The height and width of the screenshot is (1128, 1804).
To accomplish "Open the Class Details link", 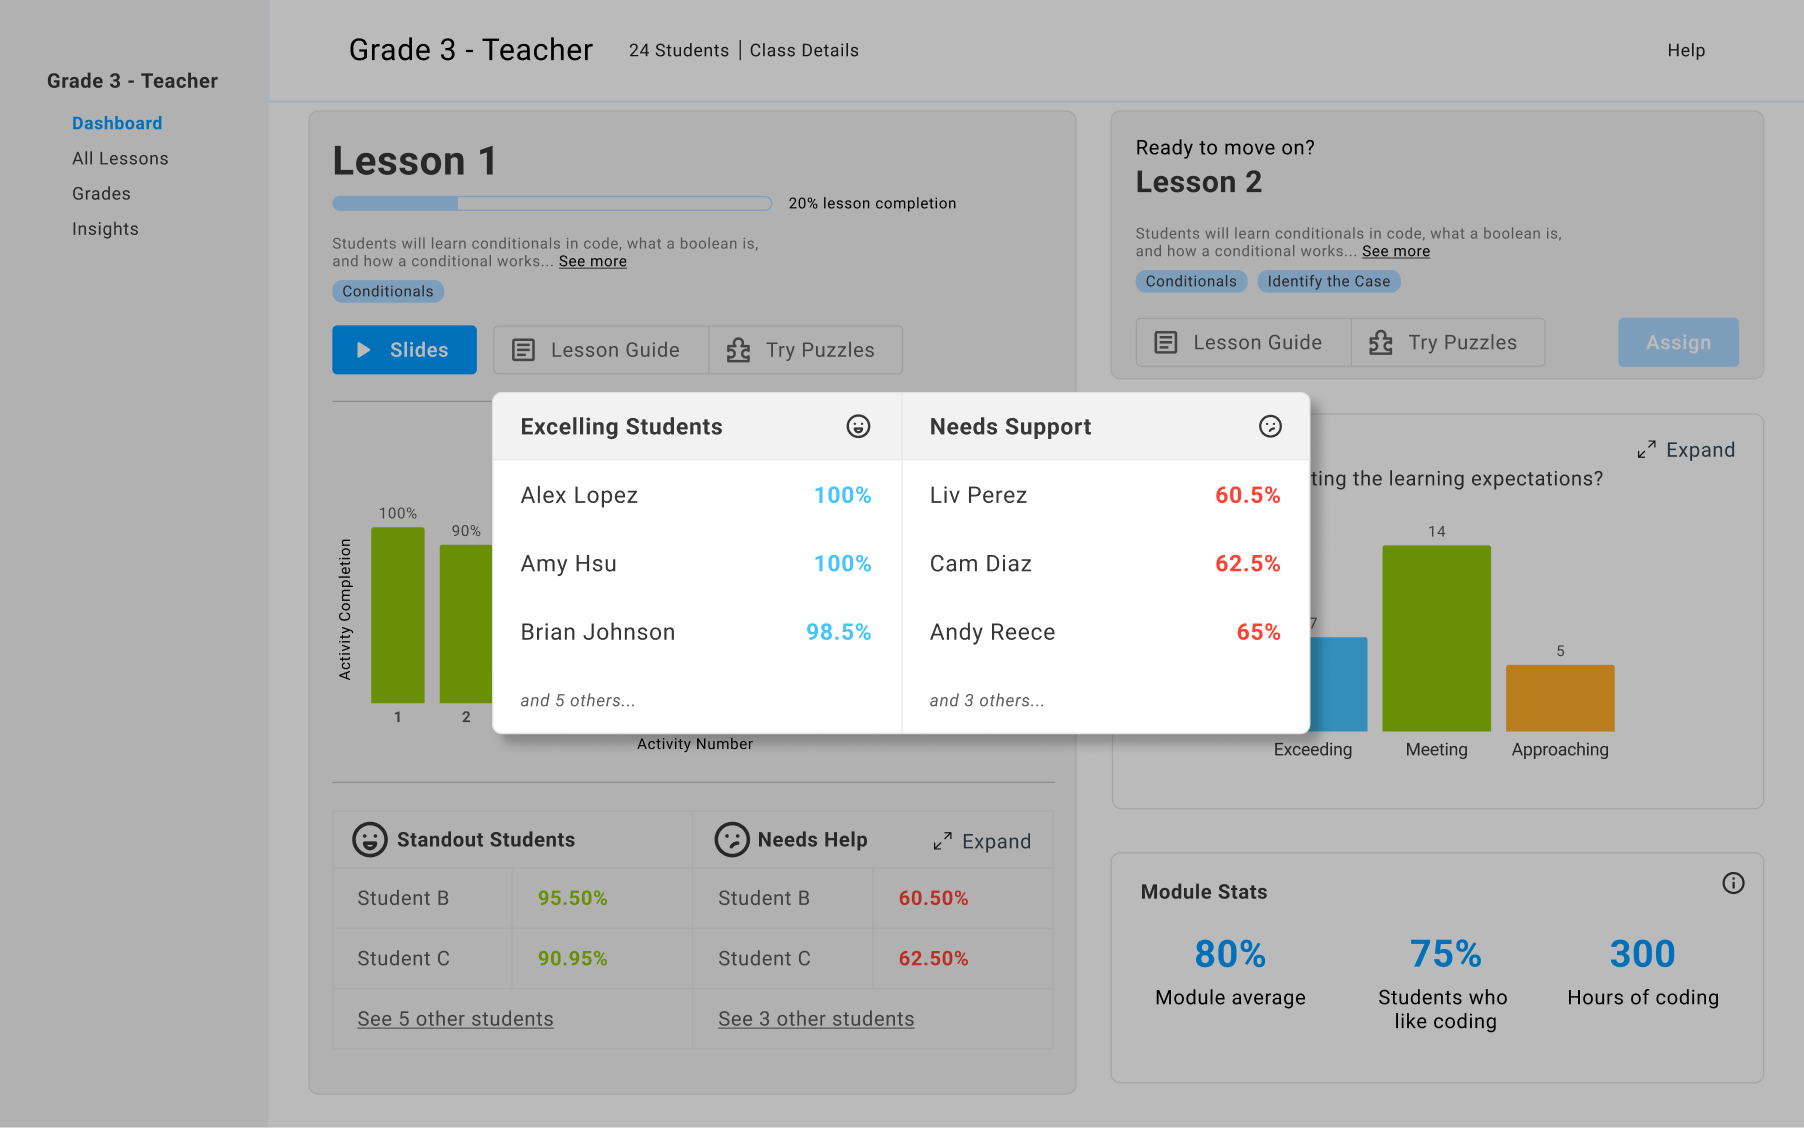I will pos(804,51).
